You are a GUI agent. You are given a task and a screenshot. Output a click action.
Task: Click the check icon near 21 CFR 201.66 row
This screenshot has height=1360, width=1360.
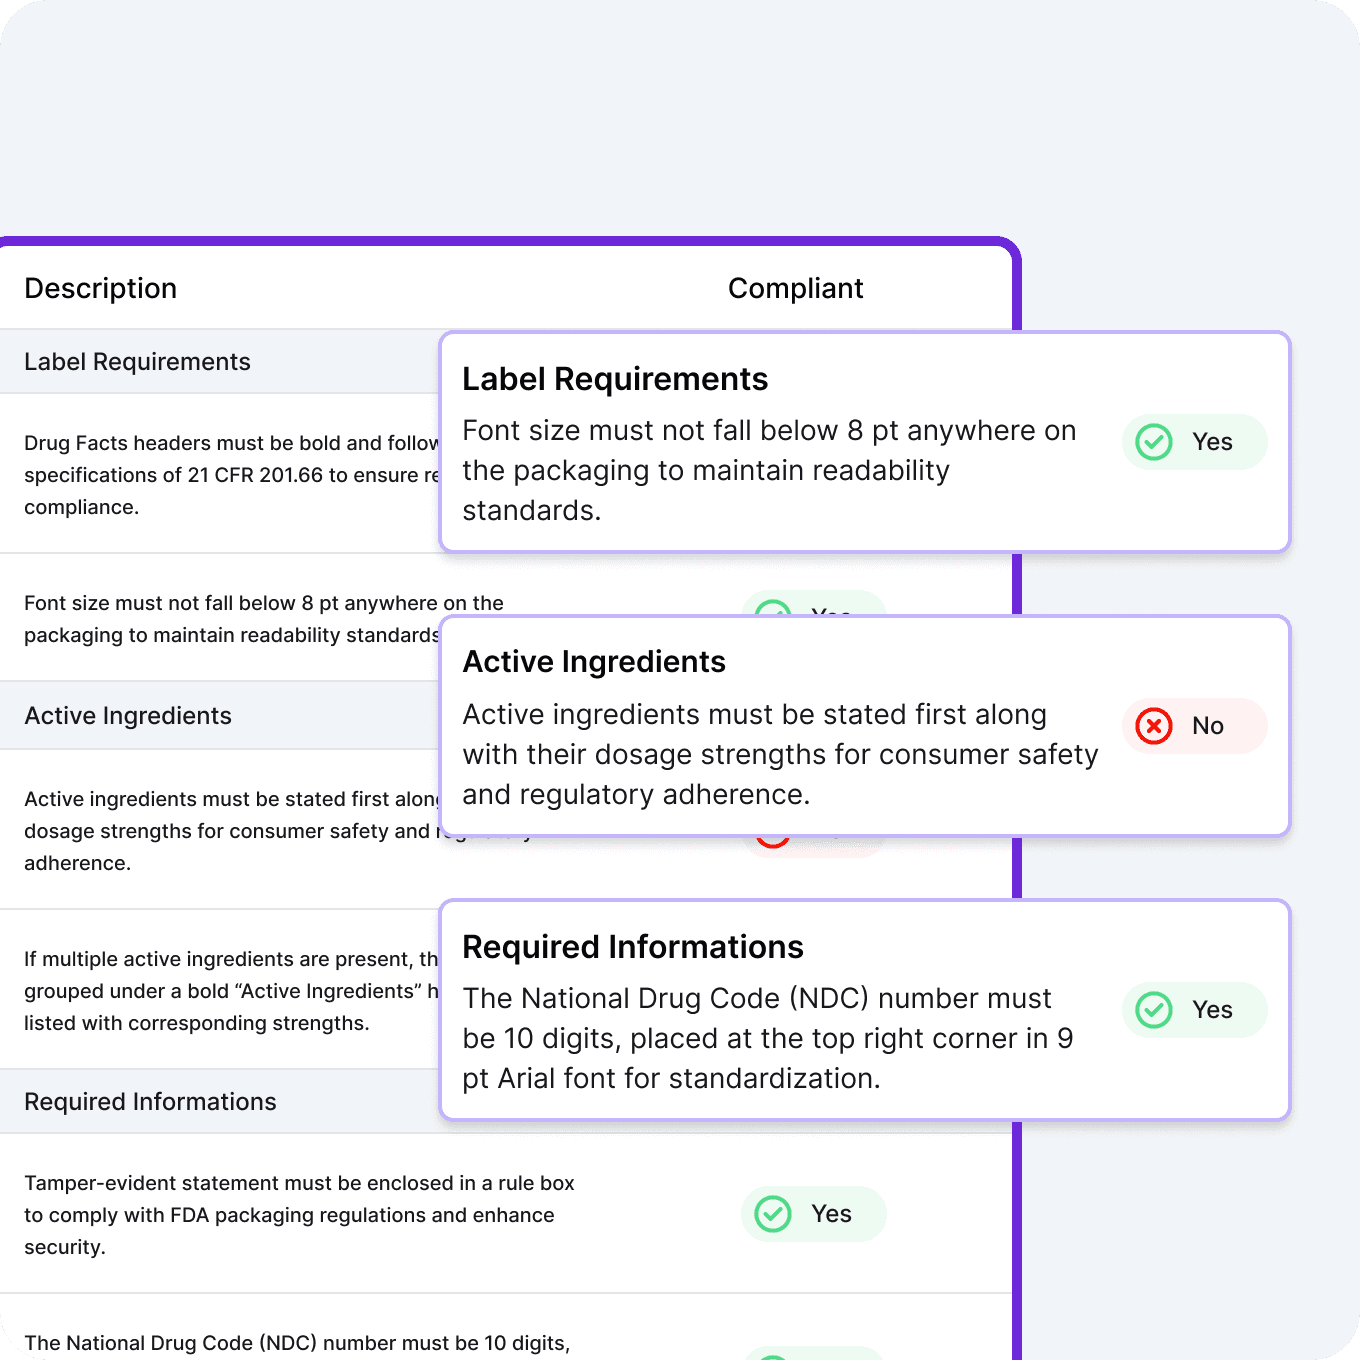[772, 475]
